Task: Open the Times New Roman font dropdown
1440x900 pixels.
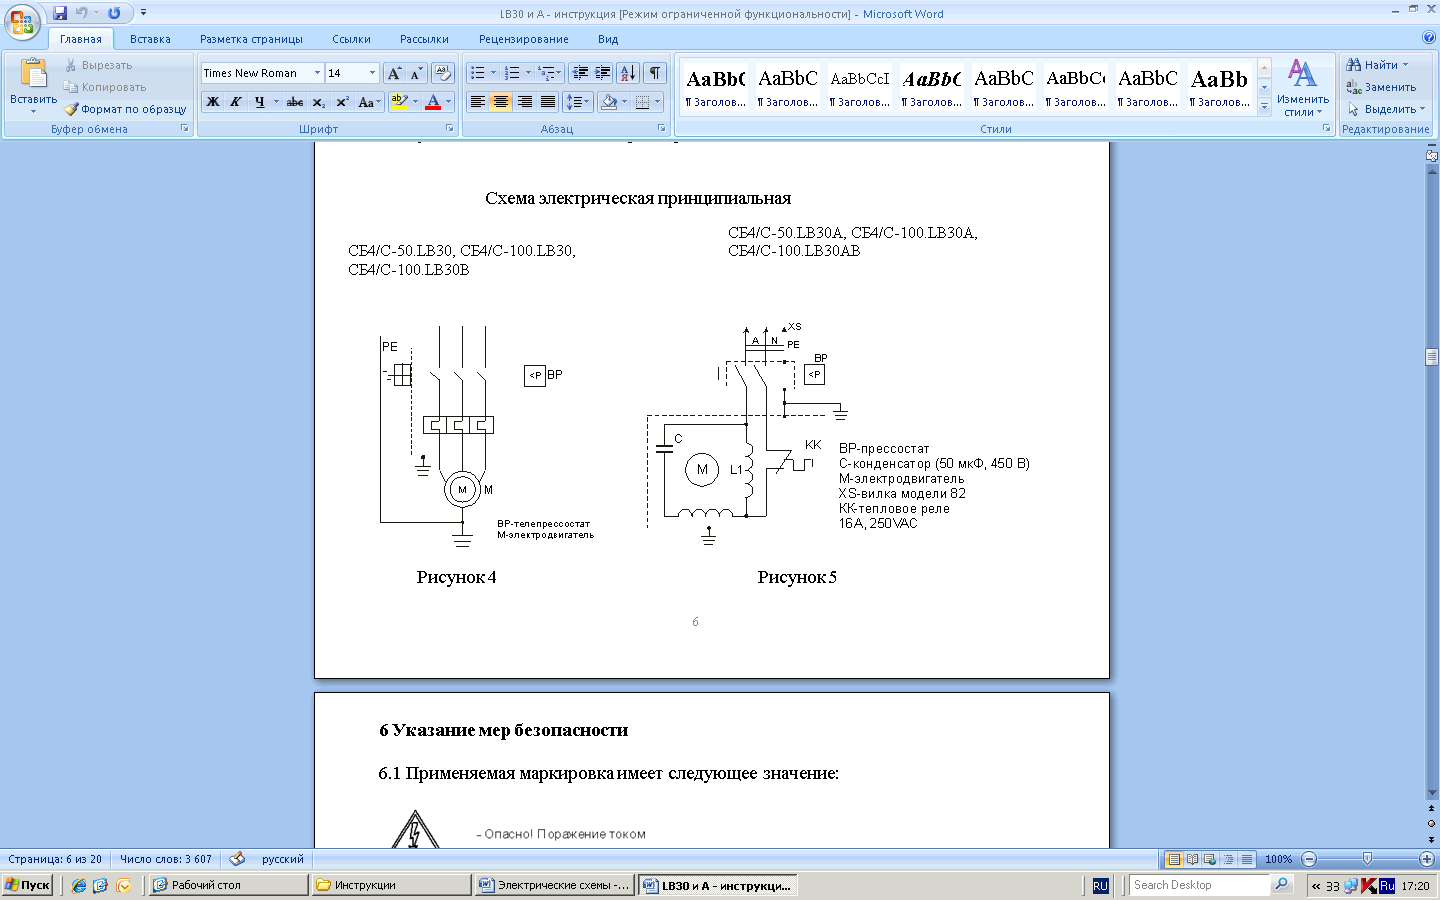Action: tap(317, 73)
